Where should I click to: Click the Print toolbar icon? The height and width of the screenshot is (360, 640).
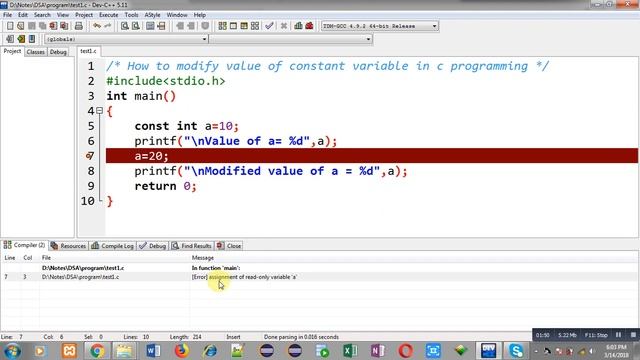(x=79, y=26)
